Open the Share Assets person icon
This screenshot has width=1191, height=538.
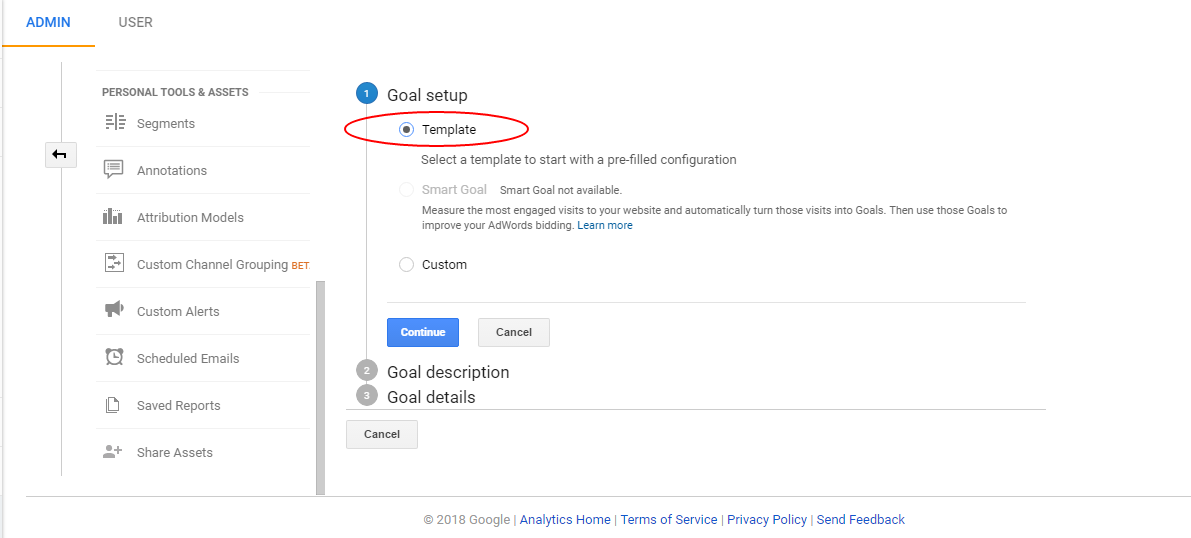(113, 452)
